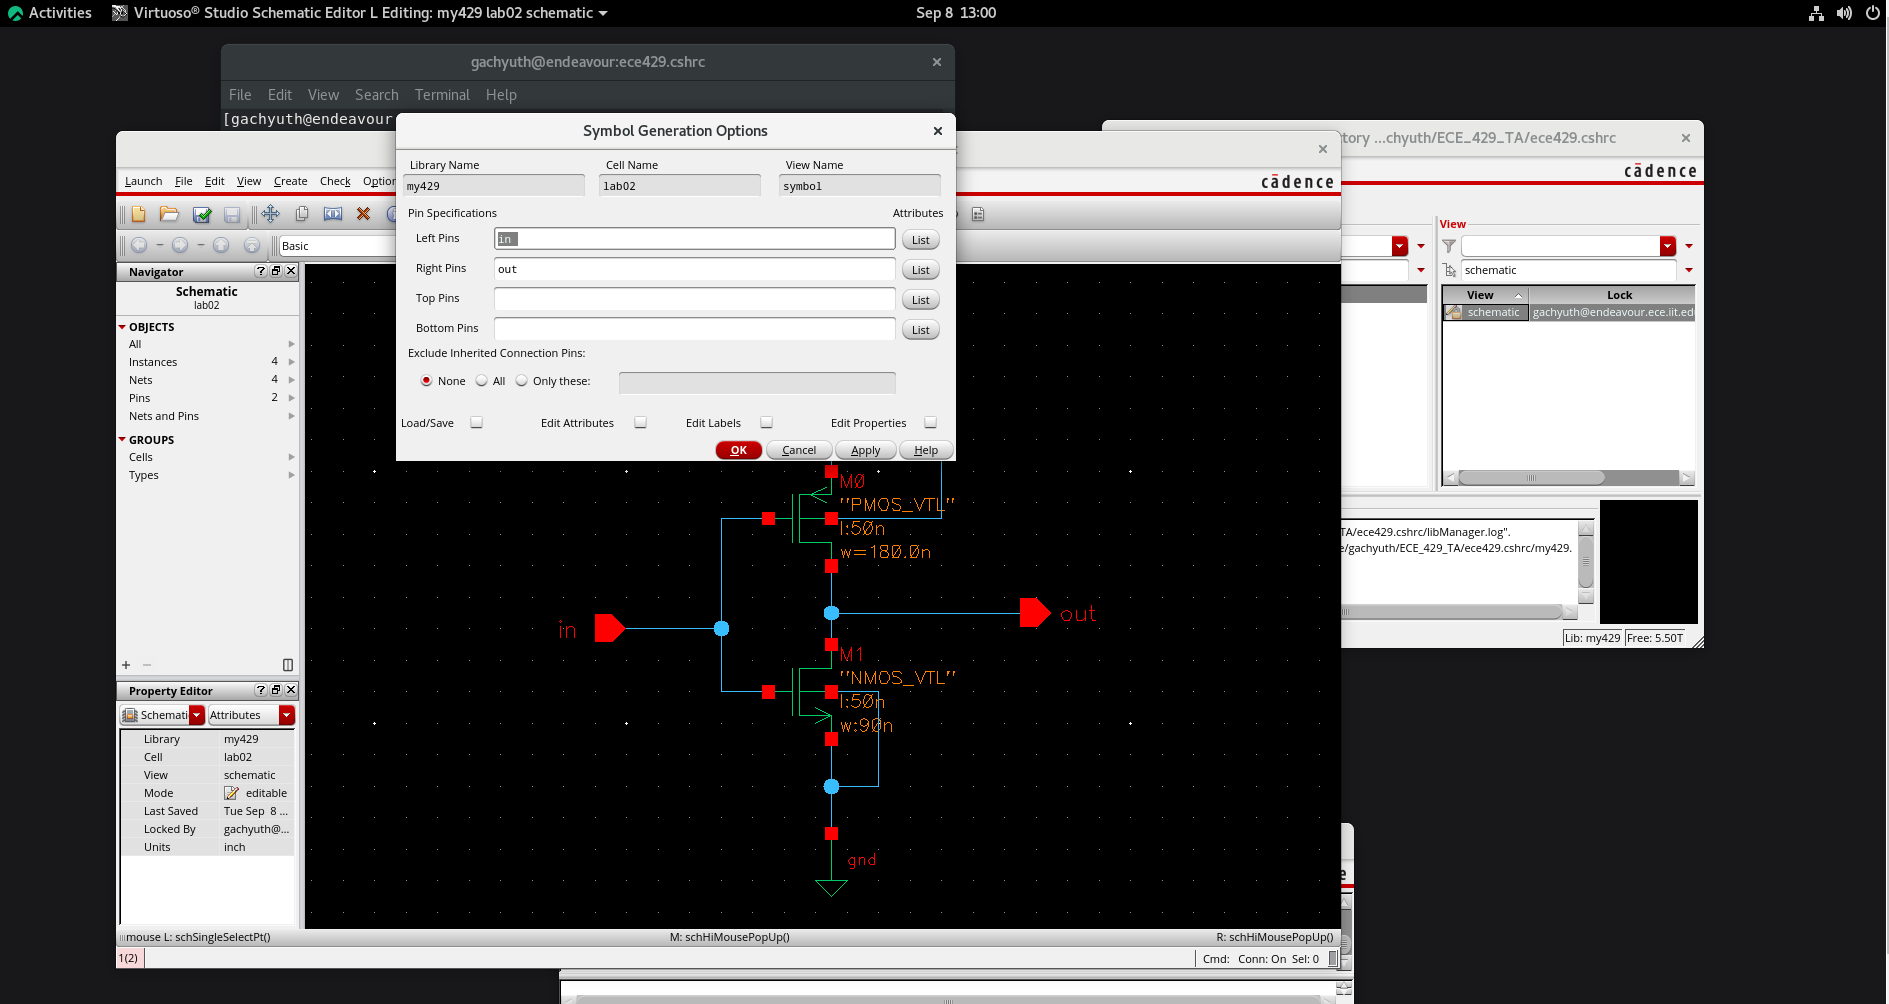Screen dimensions: 1889x1004
Task: Click the filter funnel icon in View pane
Action: (x=1449, y=246)
